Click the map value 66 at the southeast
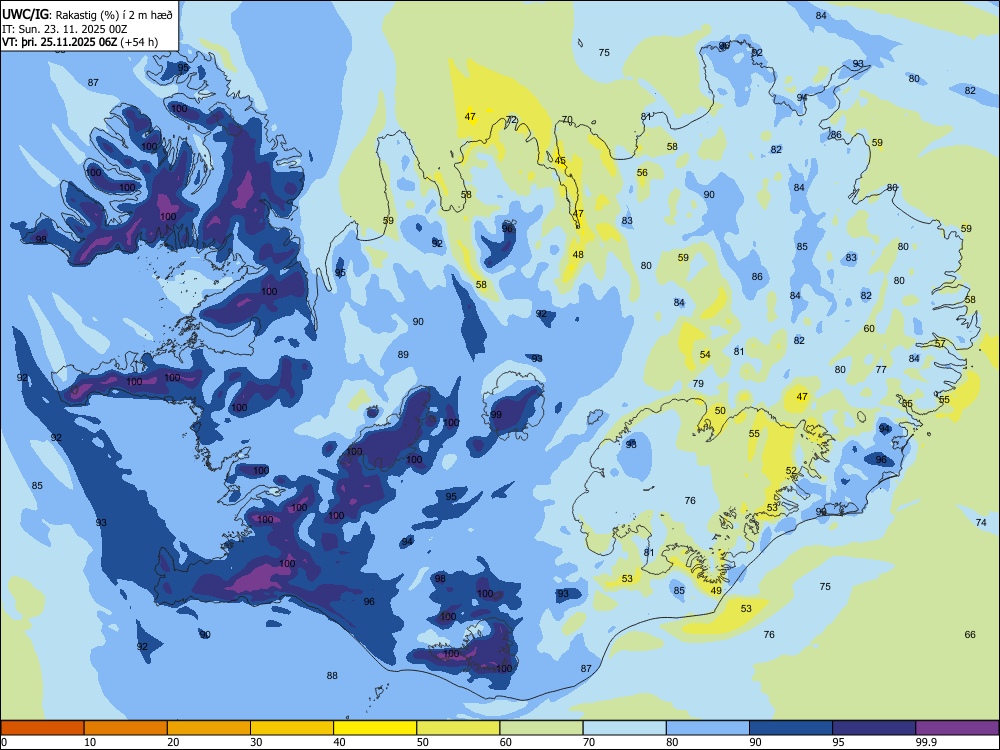 point(970,635)
